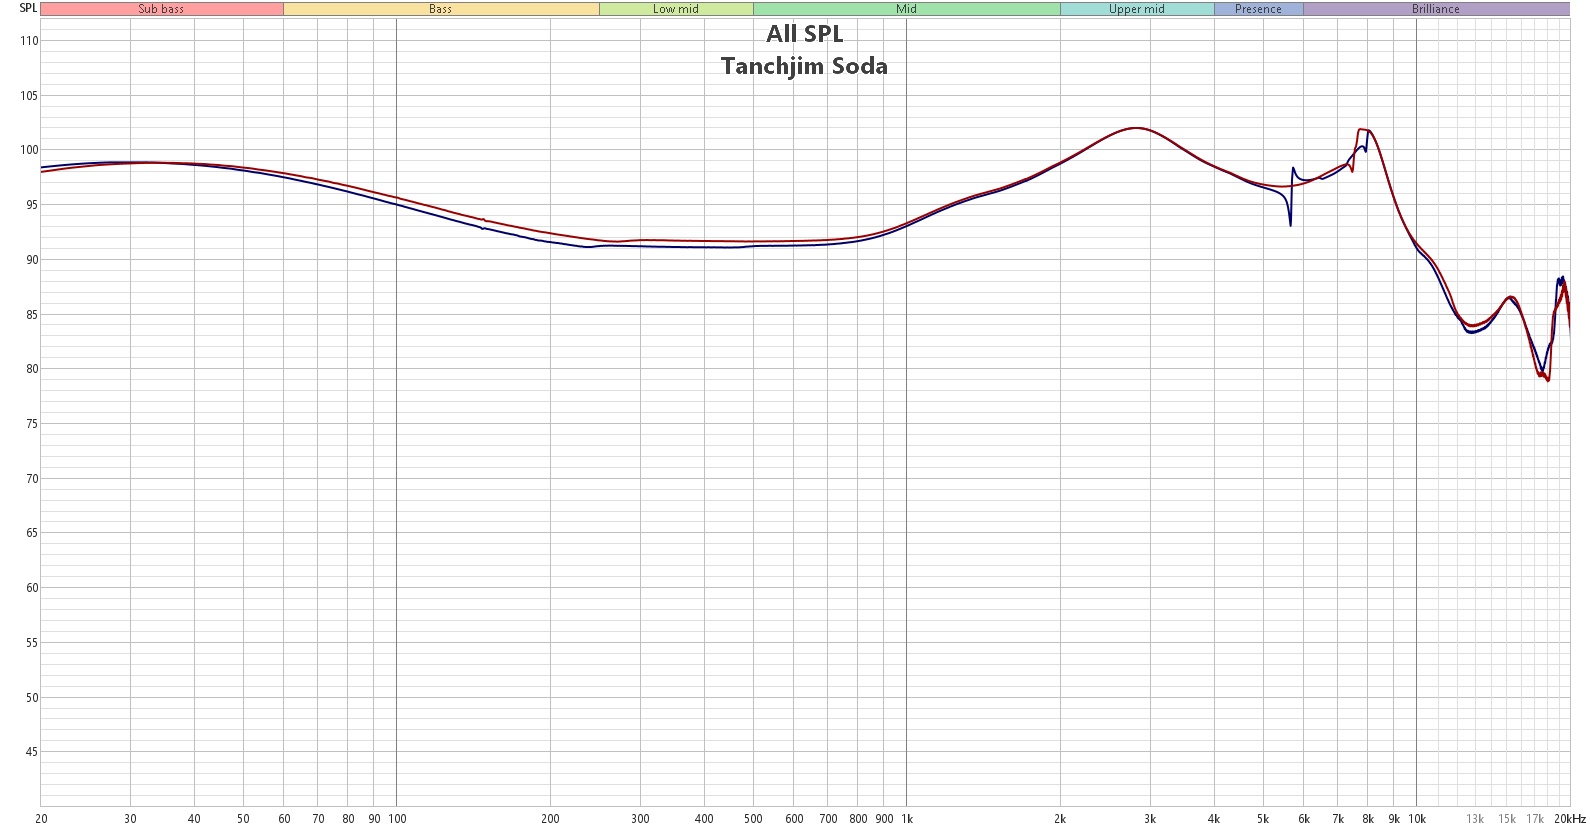Screen dimensions: 1590x831
Task: Click the 500 label on frequency axis
Action: (753, 819)
